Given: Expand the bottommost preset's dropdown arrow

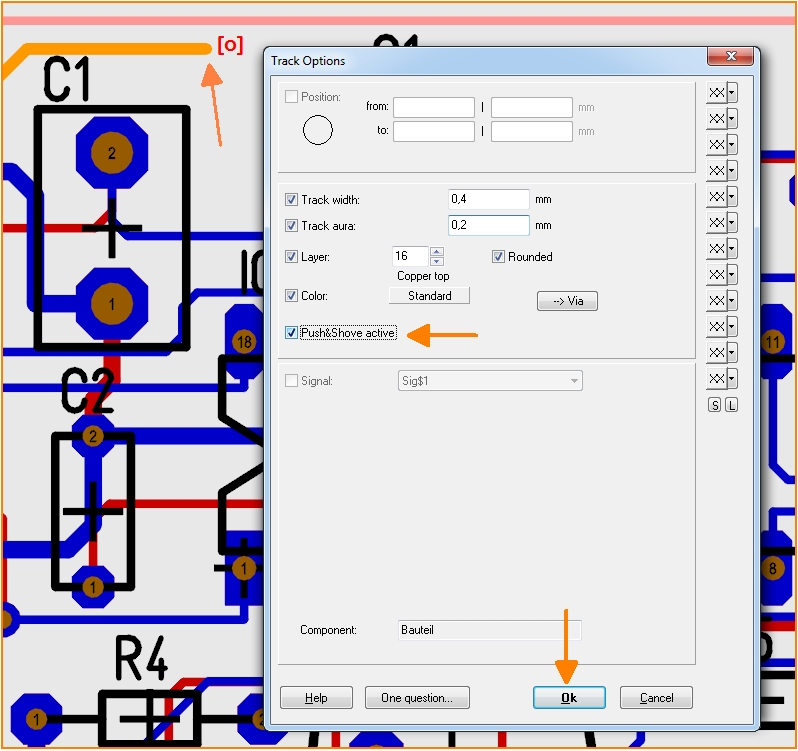Looking at the screenshot, I should click(x=732, y=378).
